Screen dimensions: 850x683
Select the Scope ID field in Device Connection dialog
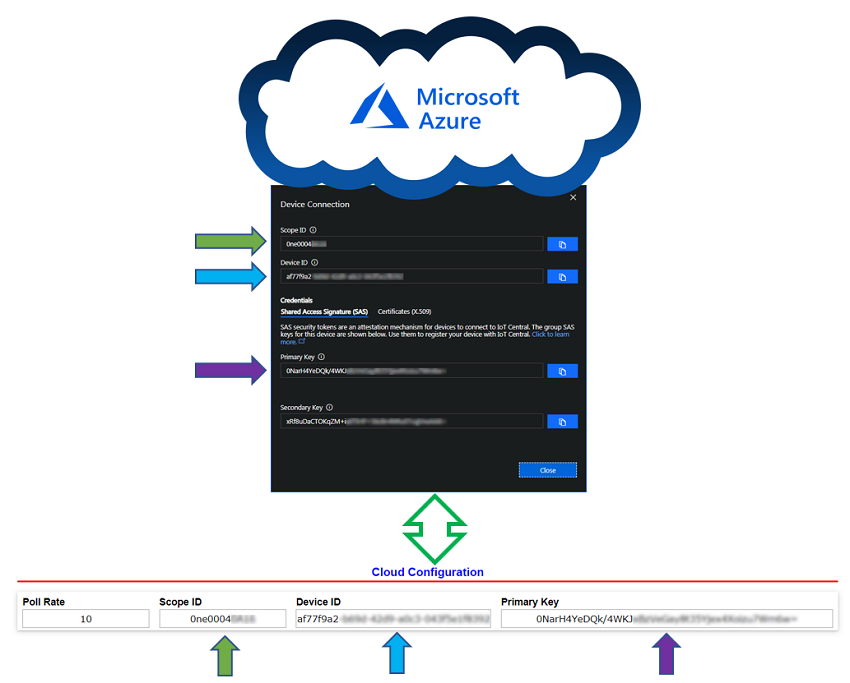click(x=411, y=244)
